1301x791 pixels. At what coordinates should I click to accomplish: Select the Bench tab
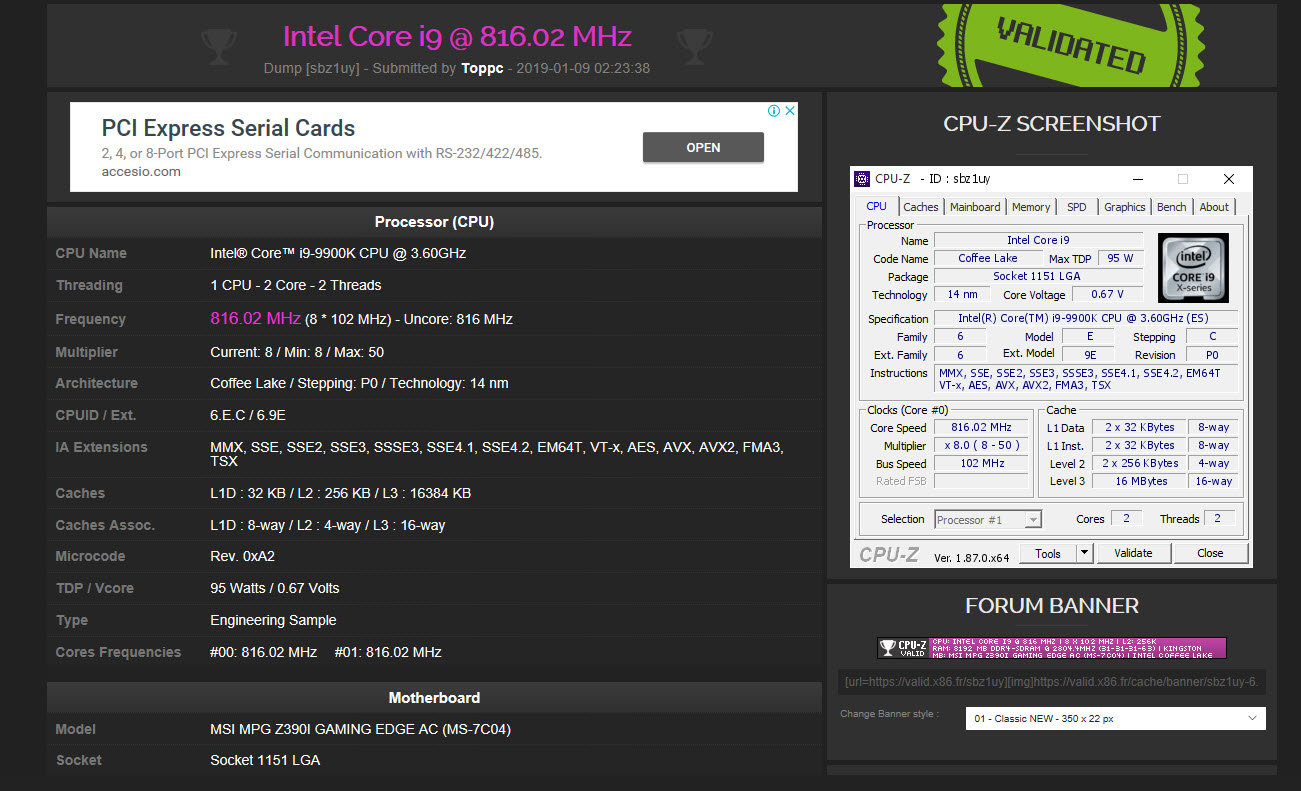tap(1172, 207)
